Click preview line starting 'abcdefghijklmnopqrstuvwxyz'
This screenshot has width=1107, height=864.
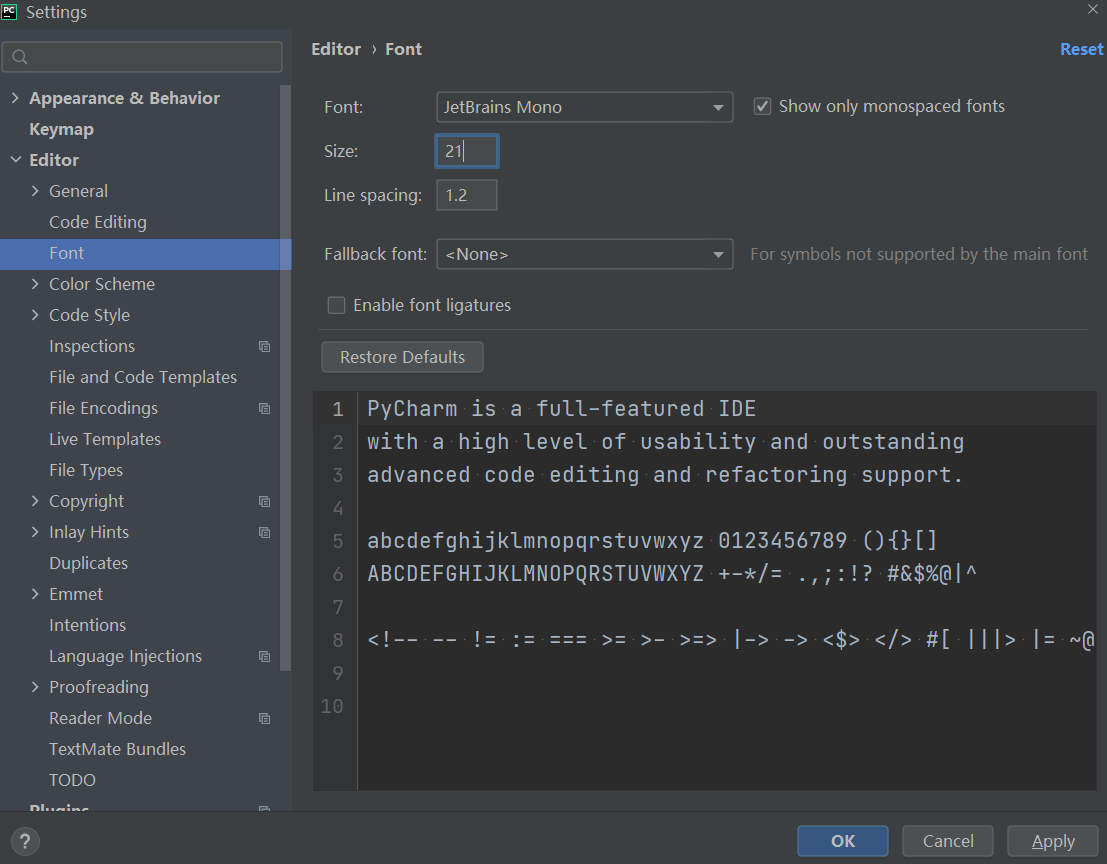(x=652, y=541)
